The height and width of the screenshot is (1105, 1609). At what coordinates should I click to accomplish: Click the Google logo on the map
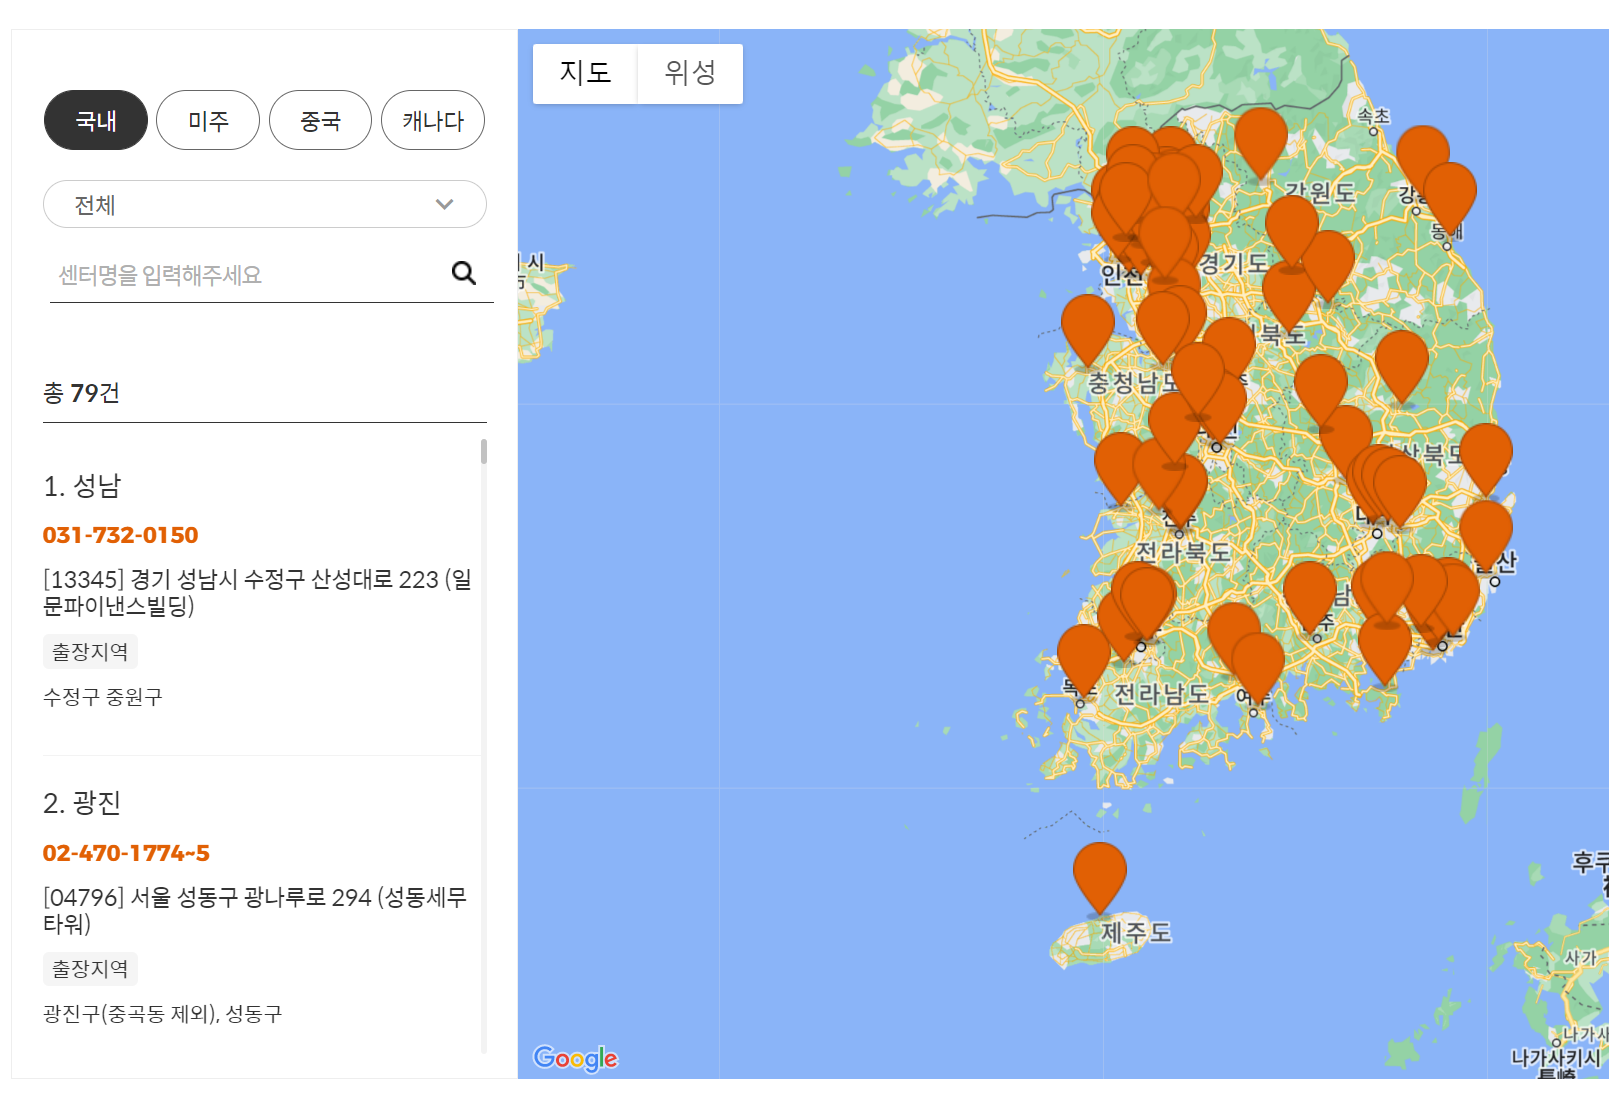point(576,1058)
